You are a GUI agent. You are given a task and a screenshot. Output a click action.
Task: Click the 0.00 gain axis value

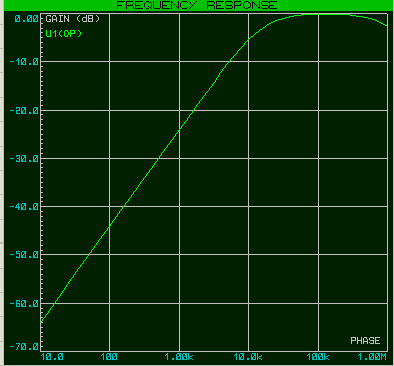coord(27,19)
